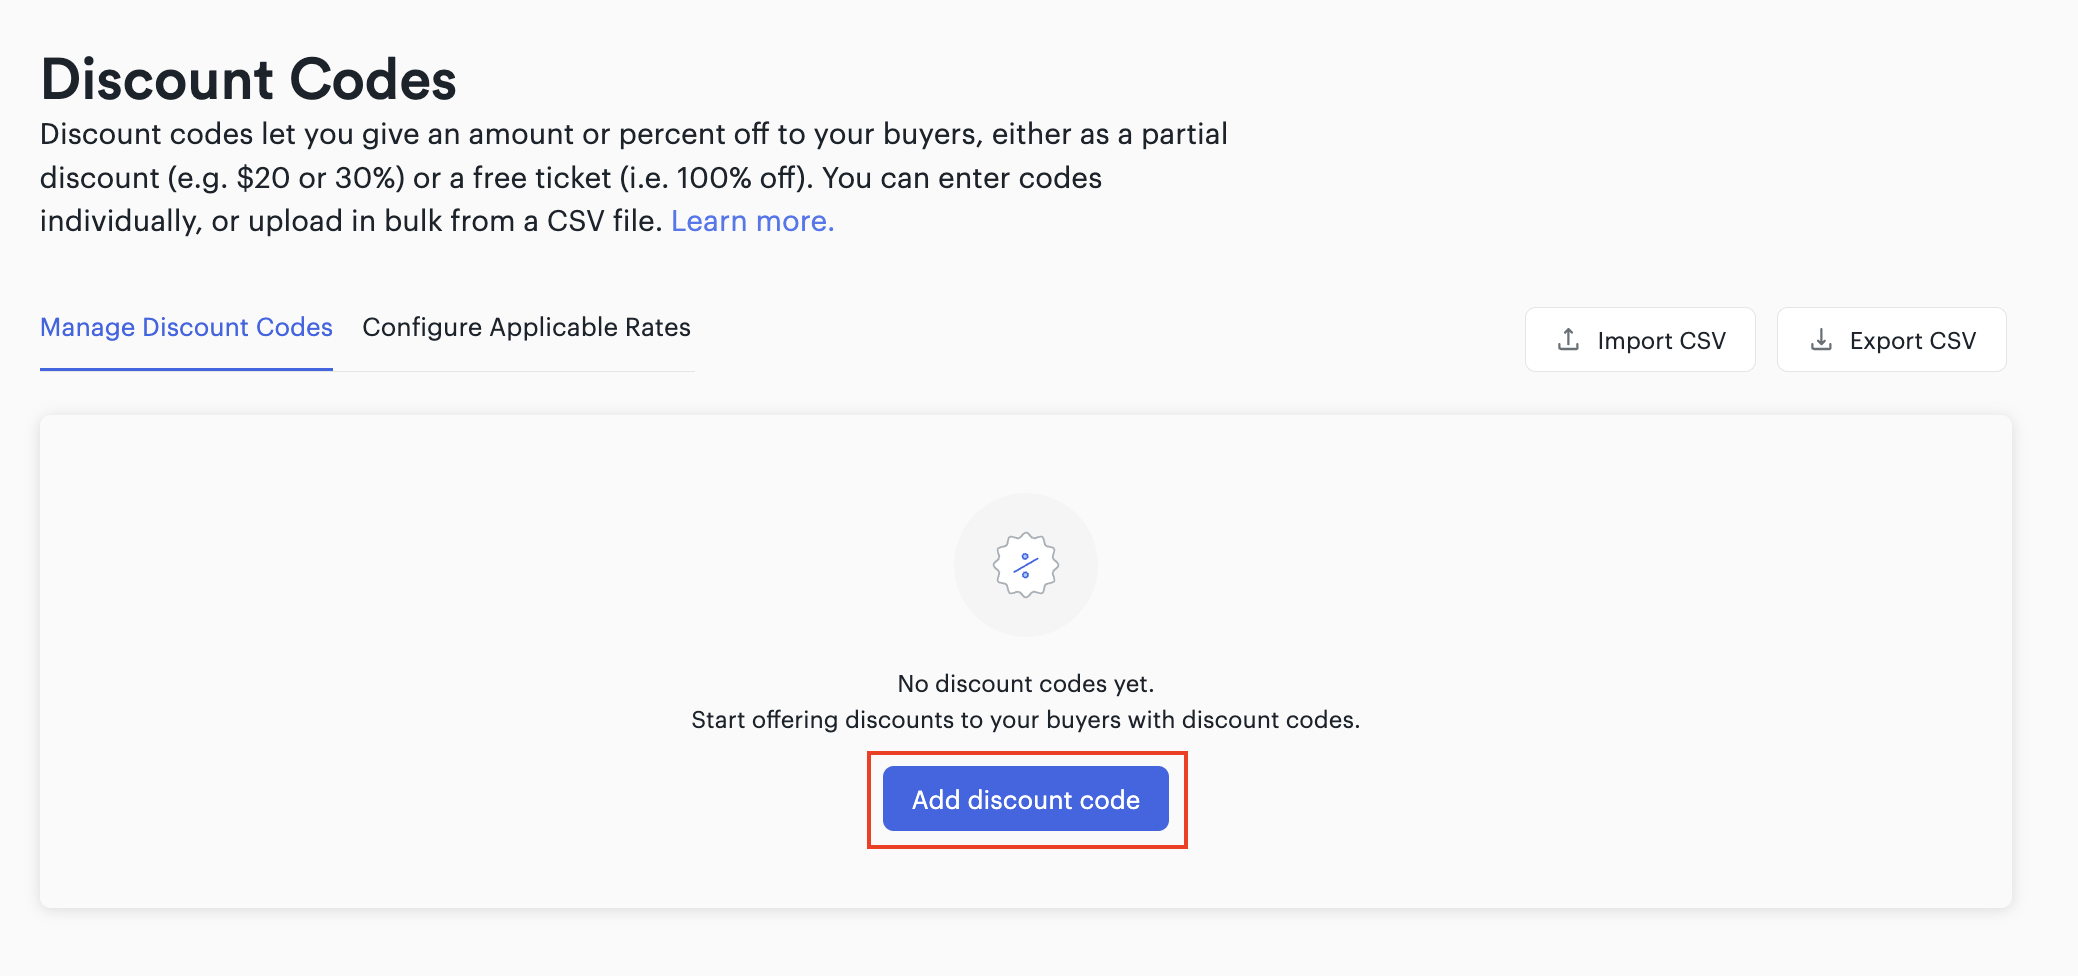Viewport: 2078px width, 976px height.
Task: Import discount codes from a CSV file
Action: [x=1640, y=340]
